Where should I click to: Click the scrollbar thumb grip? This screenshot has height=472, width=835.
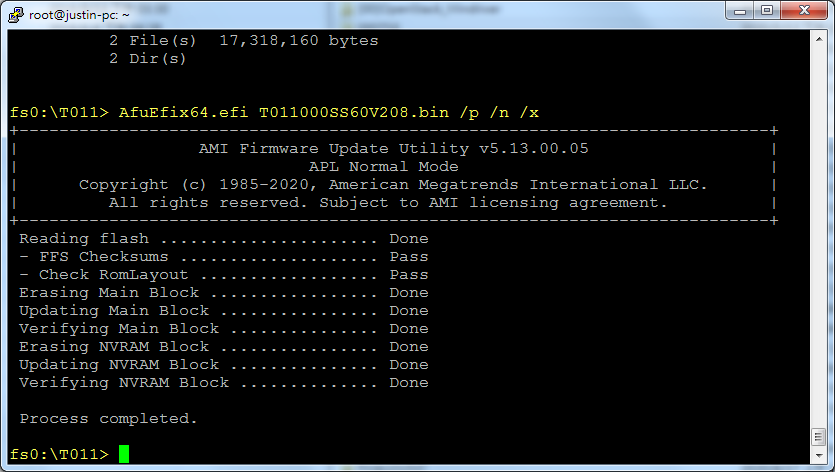click(818, 437)
